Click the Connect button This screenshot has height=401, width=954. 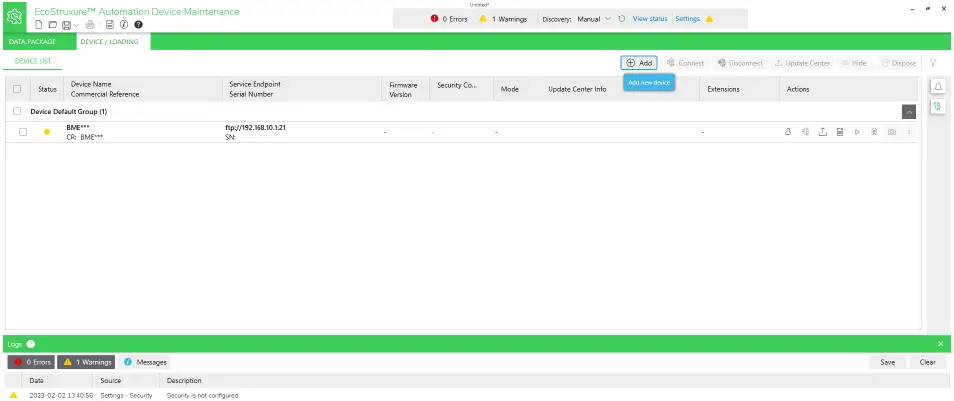[685, 63]
